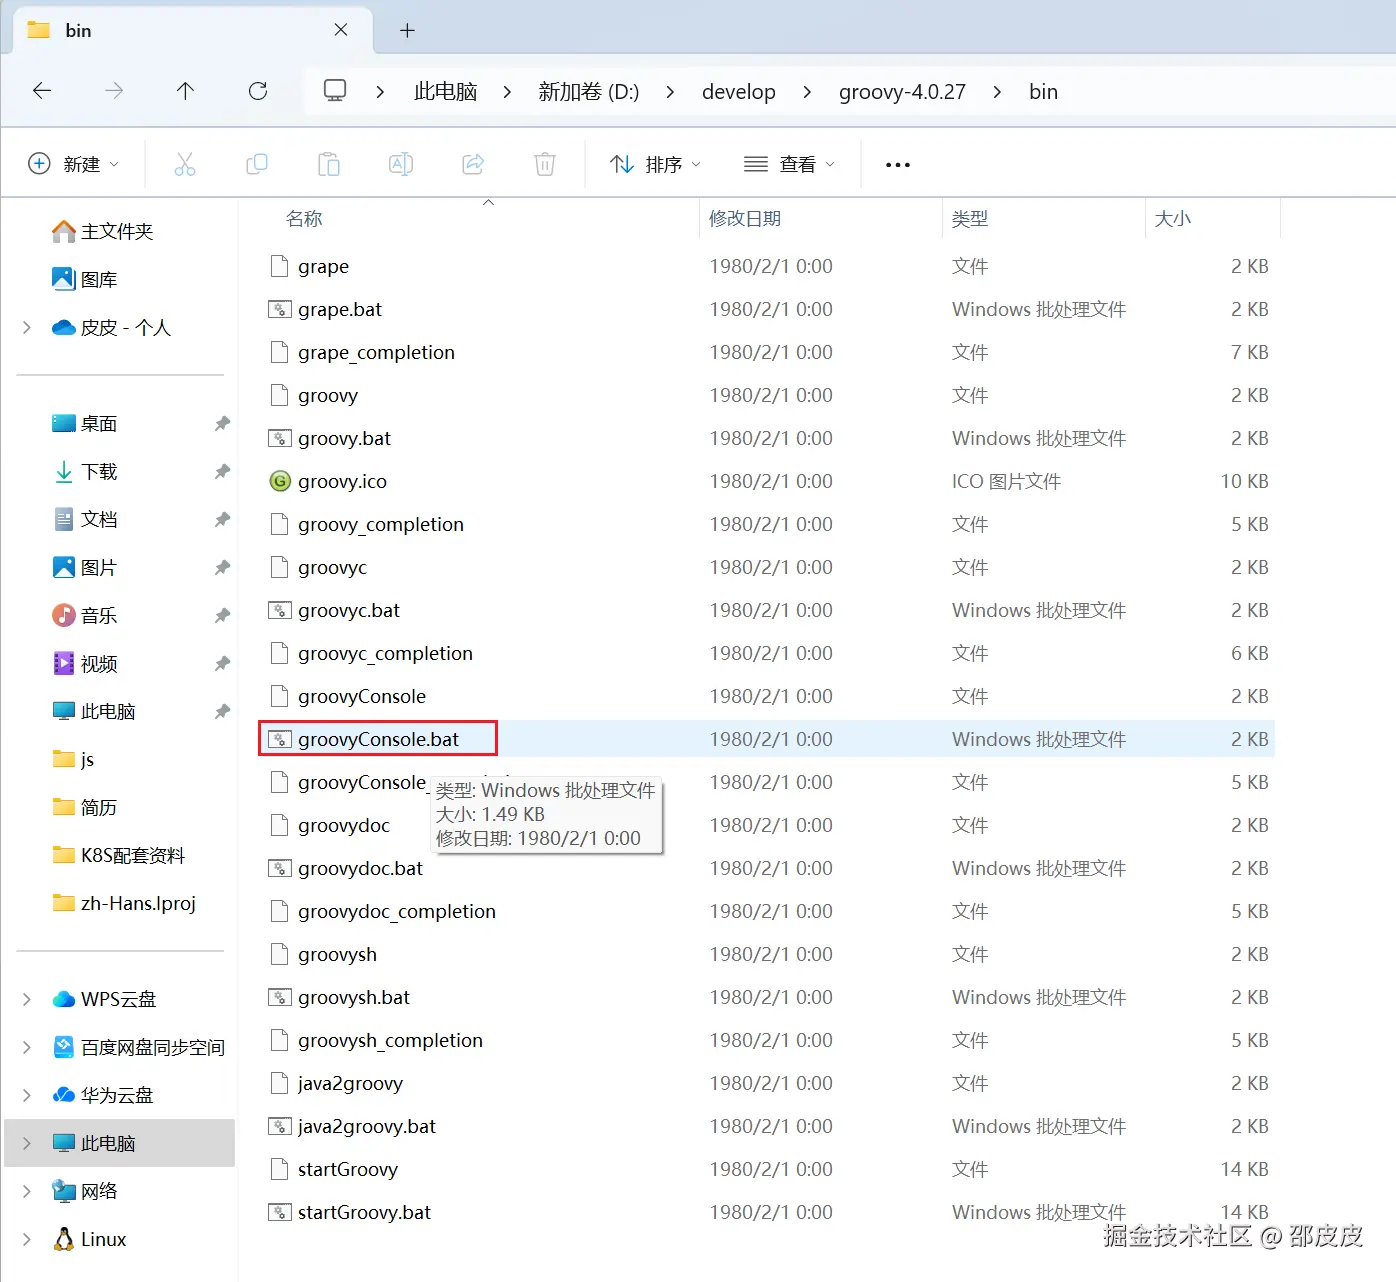Click 此电脑 in the address breadcrumb

point(445,92)
